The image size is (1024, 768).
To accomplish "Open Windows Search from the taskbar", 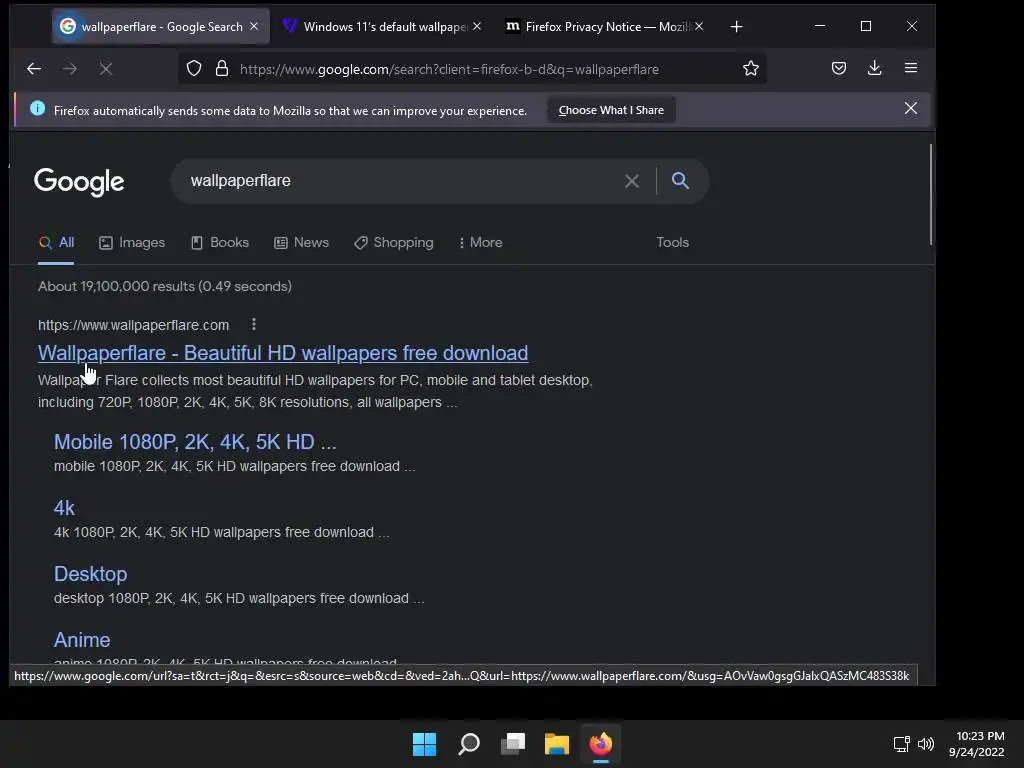I will point(469,744).
